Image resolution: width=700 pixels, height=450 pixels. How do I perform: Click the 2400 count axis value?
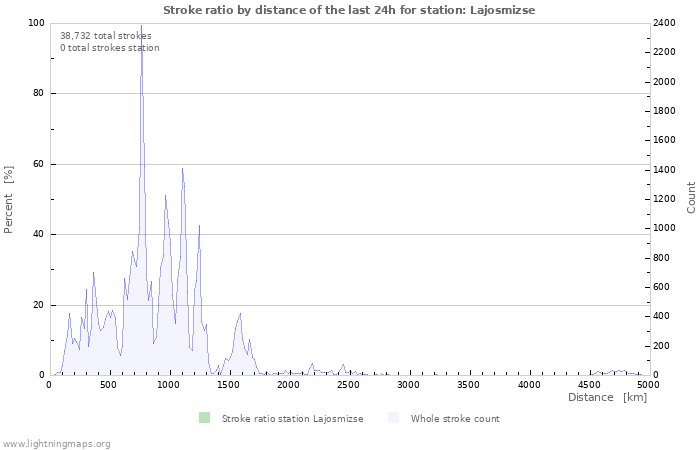[664, 23]
